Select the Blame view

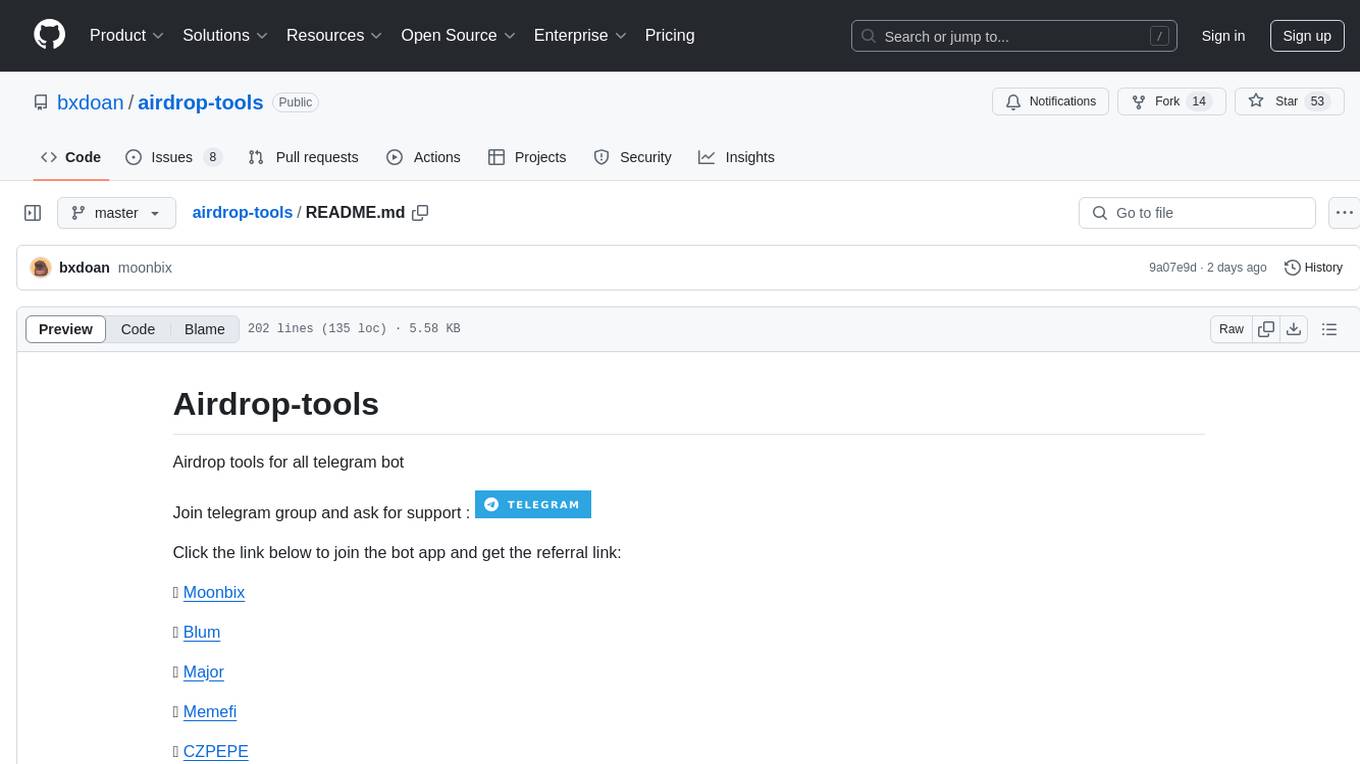(205, 329)
